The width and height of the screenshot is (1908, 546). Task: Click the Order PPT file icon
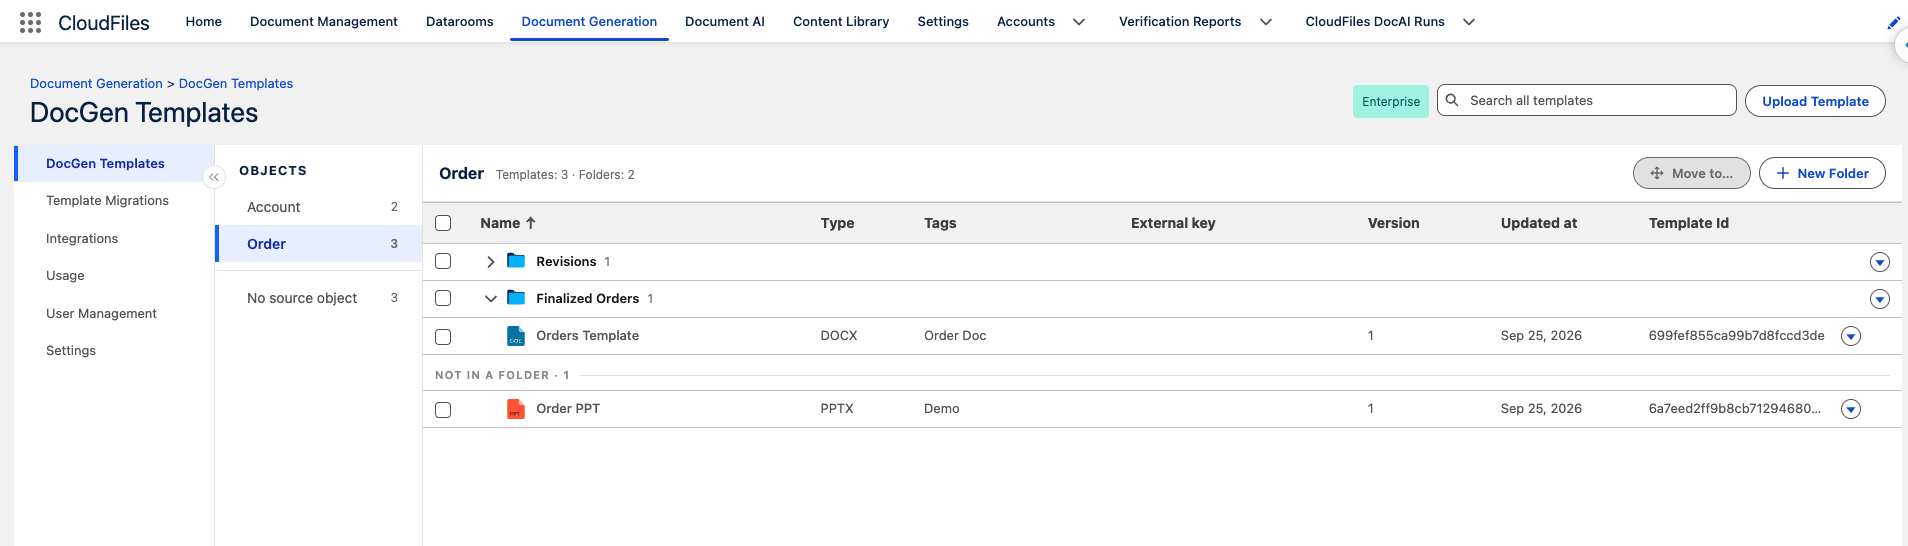point(516,409)
